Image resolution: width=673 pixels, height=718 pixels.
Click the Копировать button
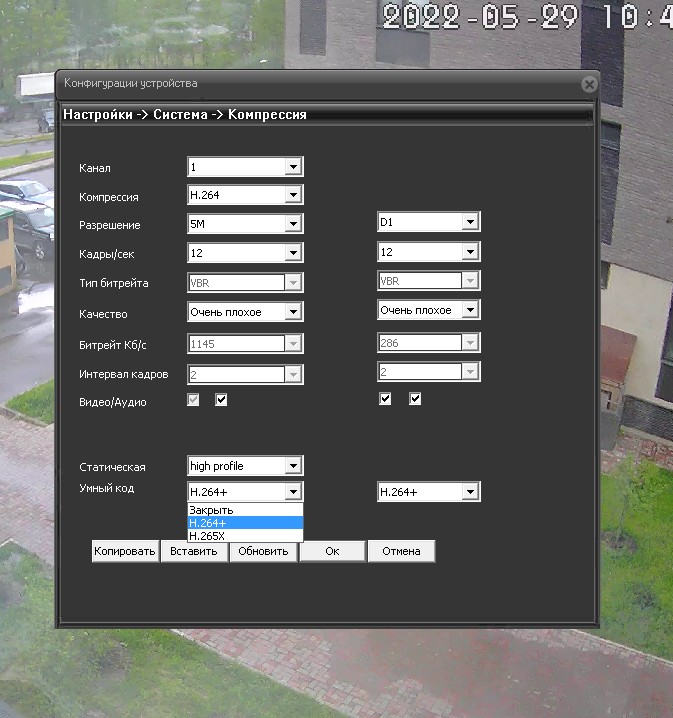(125, 551)
